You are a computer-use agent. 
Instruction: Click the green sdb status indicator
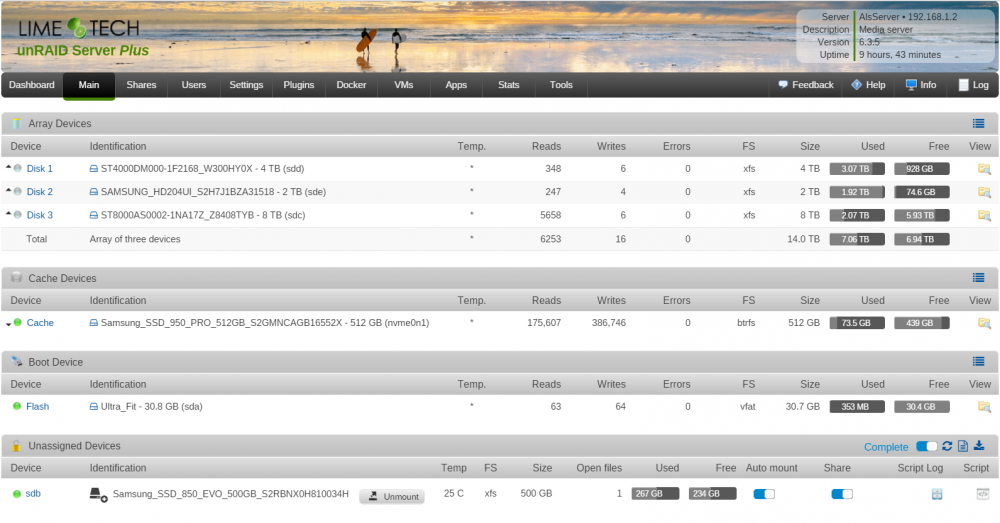pos(17,494)
